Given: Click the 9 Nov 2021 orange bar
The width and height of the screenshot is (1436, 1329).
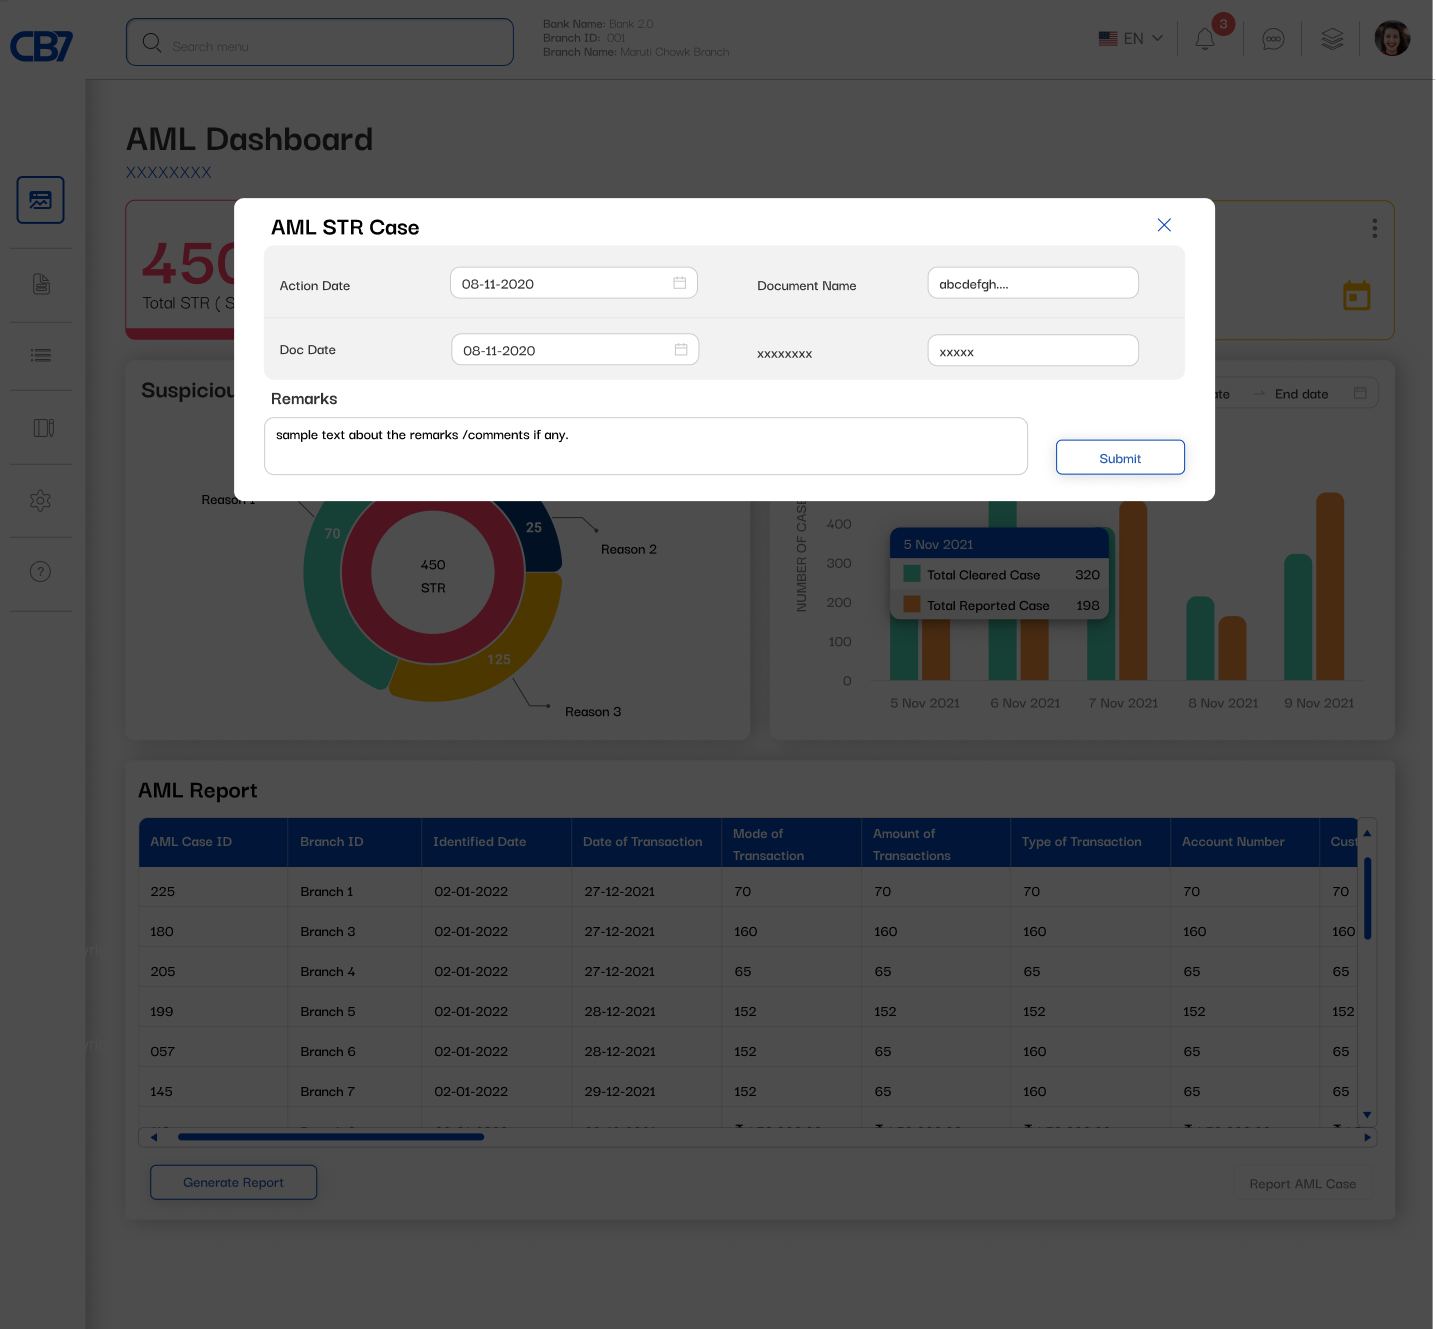Looking at the screenshot, I should 1330,586.
